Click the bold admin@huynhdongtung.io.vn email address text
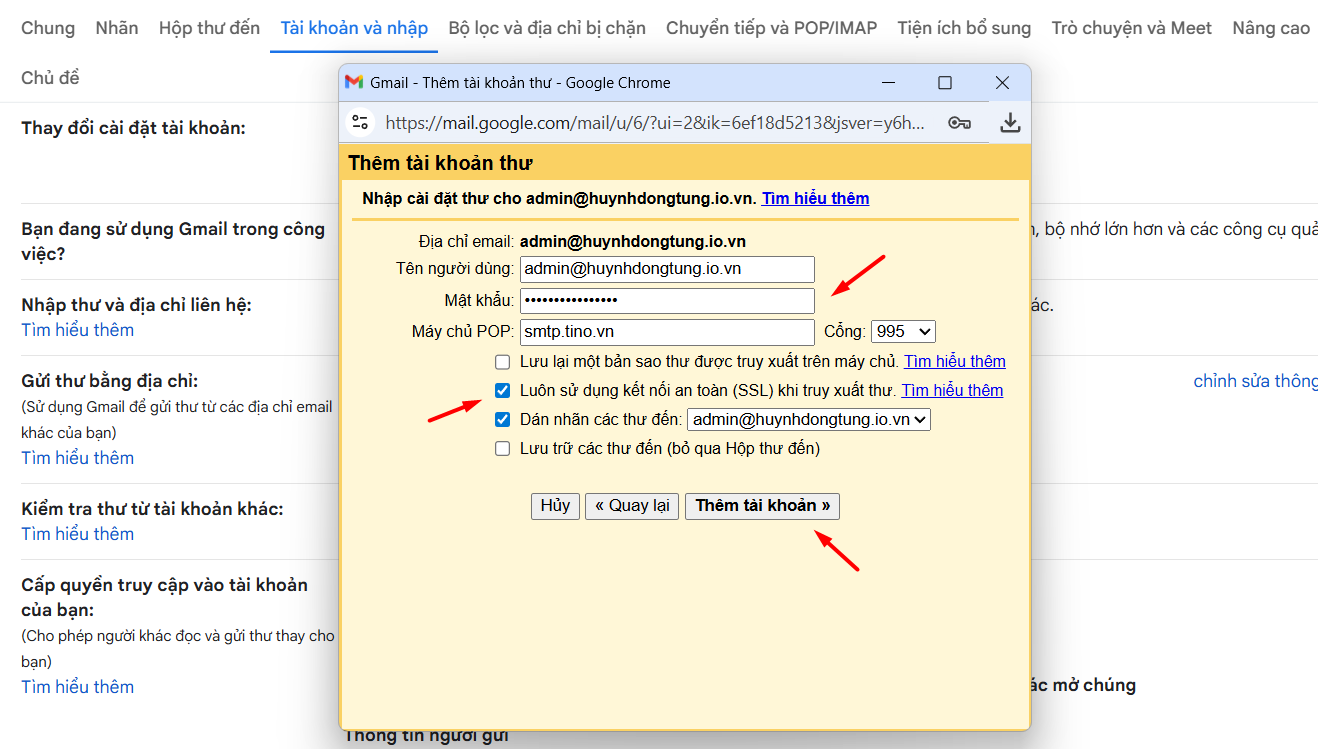1318x749 pixels. pyautogui.click(x=633, y=241)
